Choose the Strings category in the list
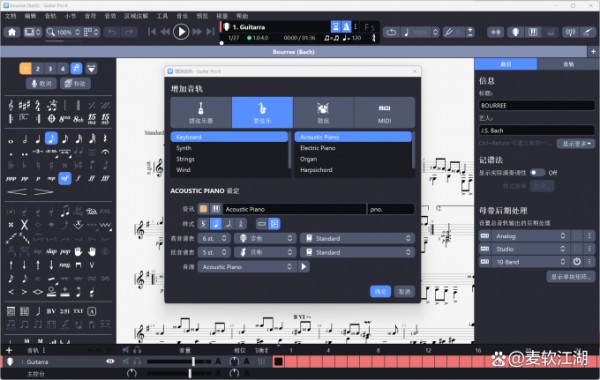The image size is (600, 380). tap(185, 159)
